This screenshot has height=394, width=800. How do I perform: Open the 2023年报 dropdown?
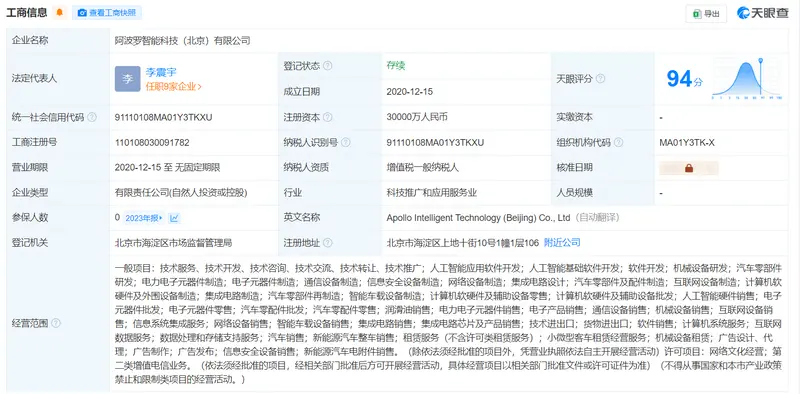pyautogui.click(x=143, y=218)
